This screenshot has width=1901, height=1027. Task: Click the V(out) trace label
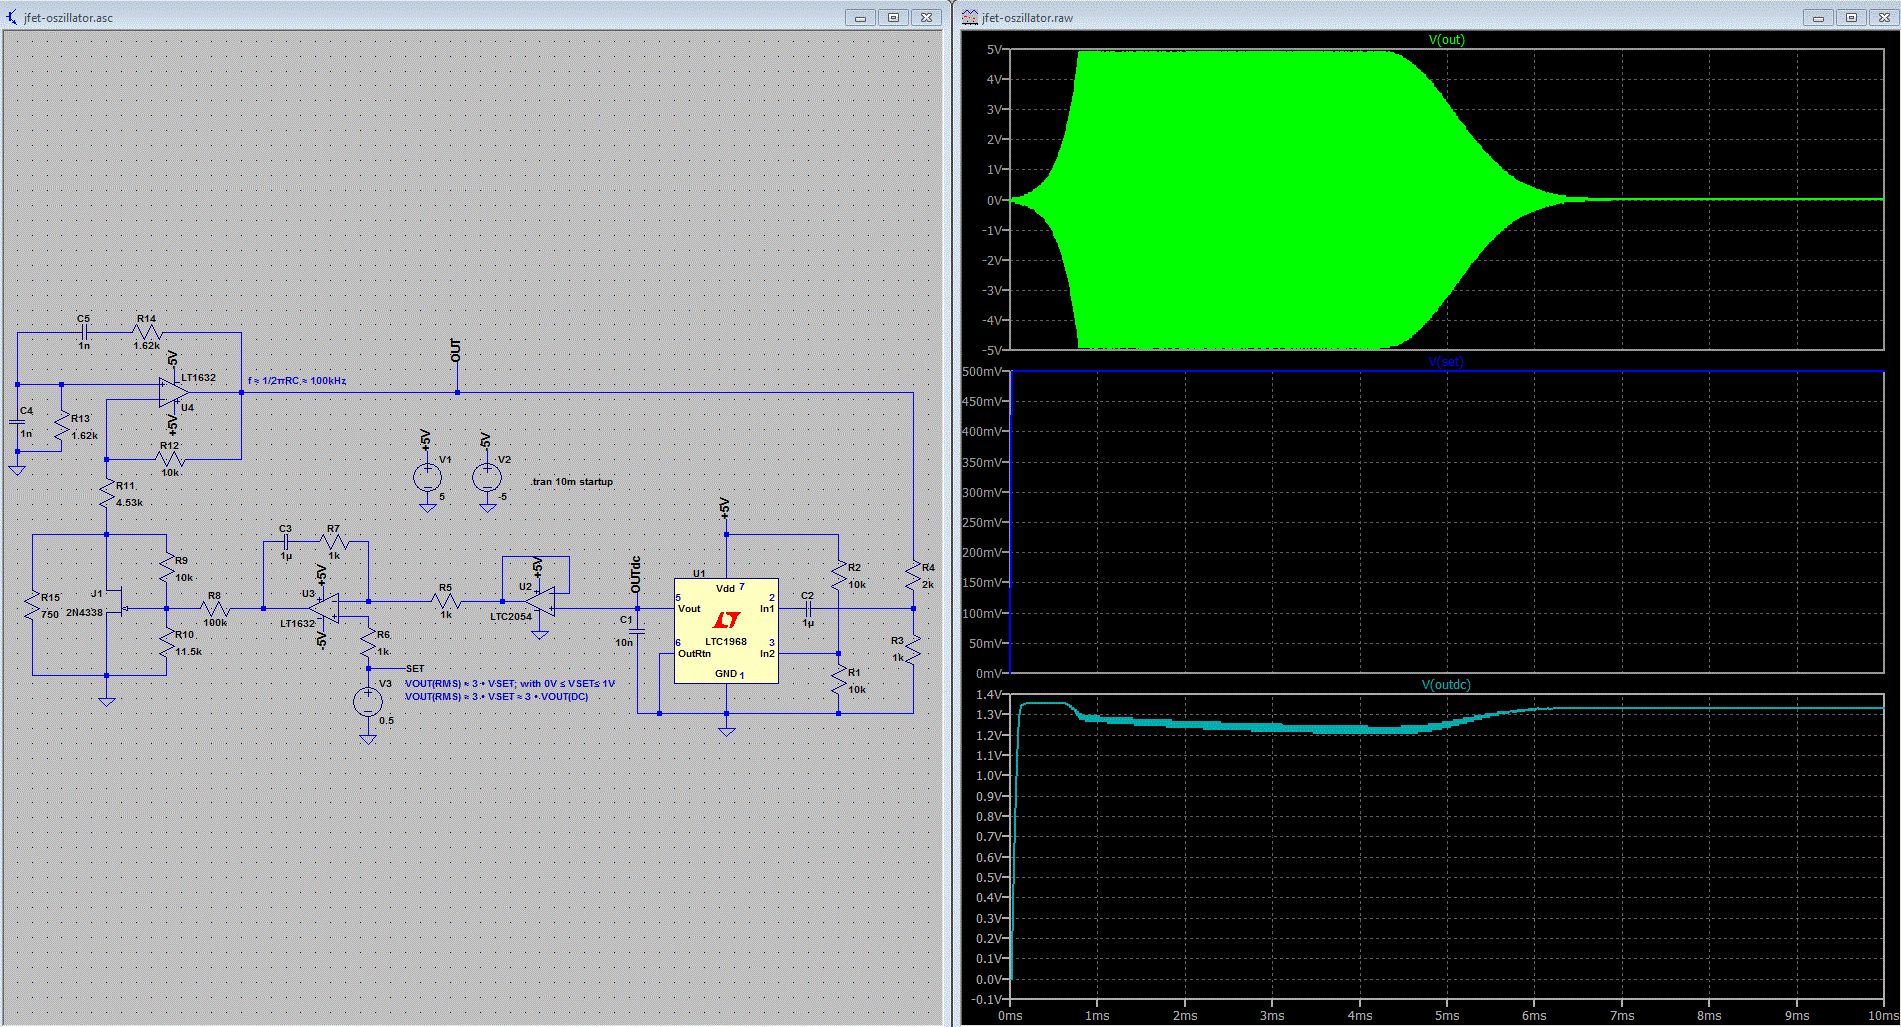click(x=1446, y=40)
